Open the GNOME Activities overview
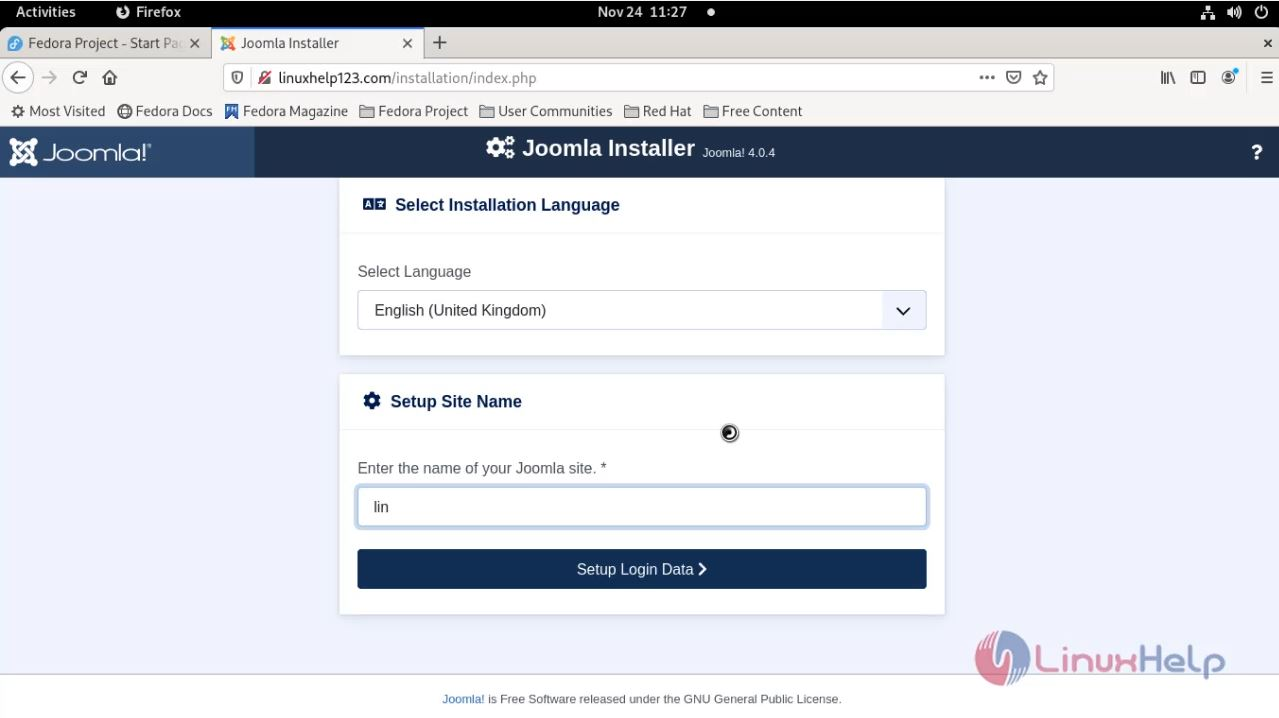 46,12
